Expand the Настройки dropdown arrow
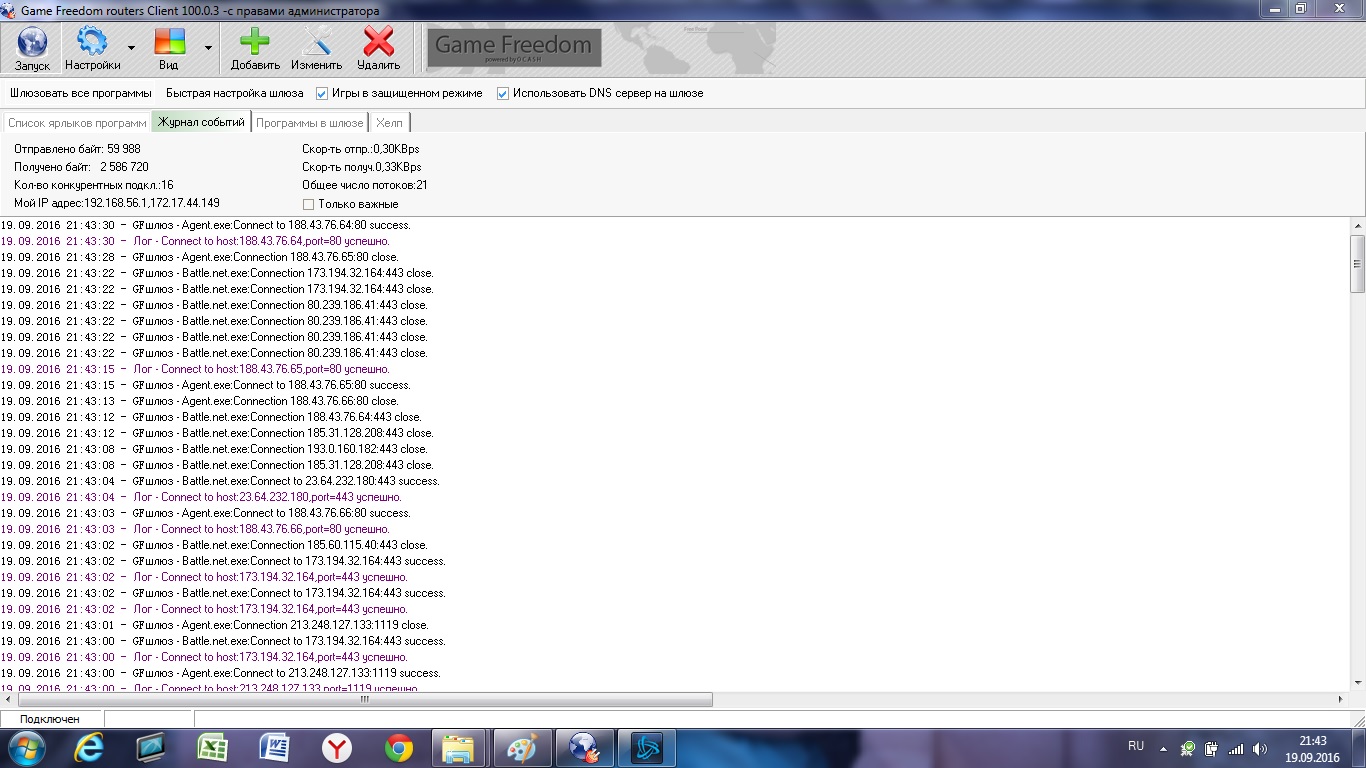Image resolution: width=1366 pixels, height=768 pixels. coord(131,47)
